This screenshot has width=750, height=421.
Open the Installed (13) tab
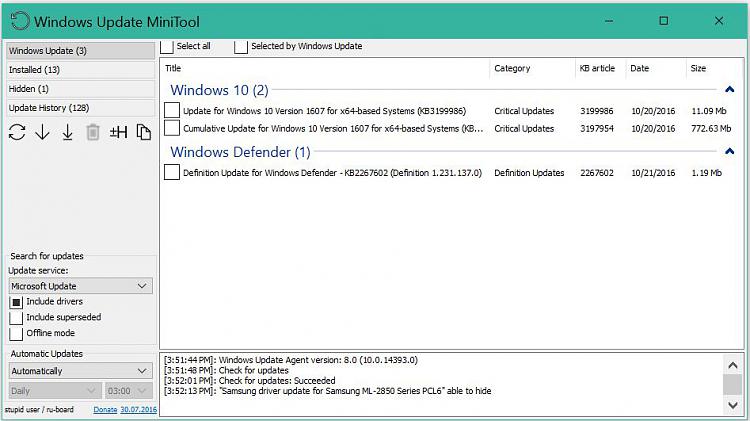(x=80, y=70)
